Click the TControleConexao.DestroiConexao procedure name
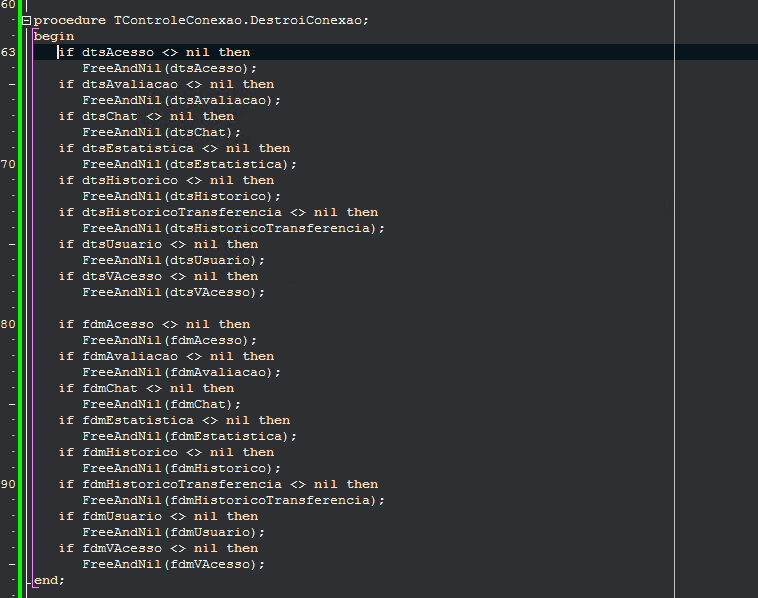The height and width of the screenshot is (598, 758). [x=241, y=20]
